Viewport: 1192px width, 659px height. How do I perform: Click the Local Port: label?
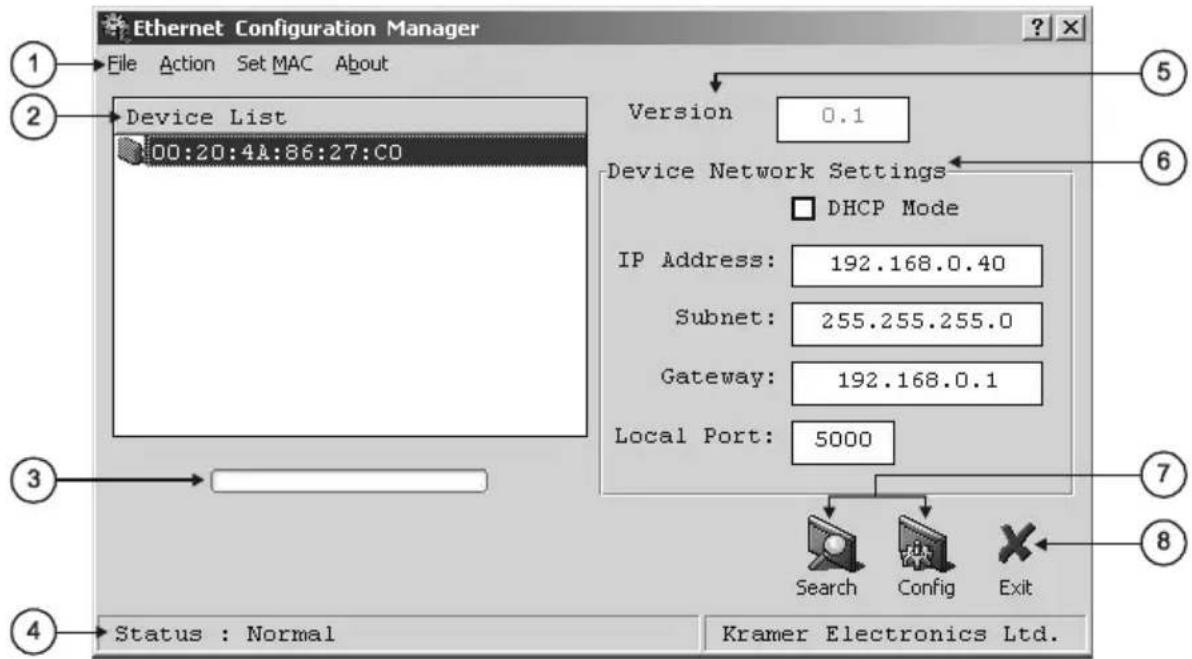click(694, 436)
